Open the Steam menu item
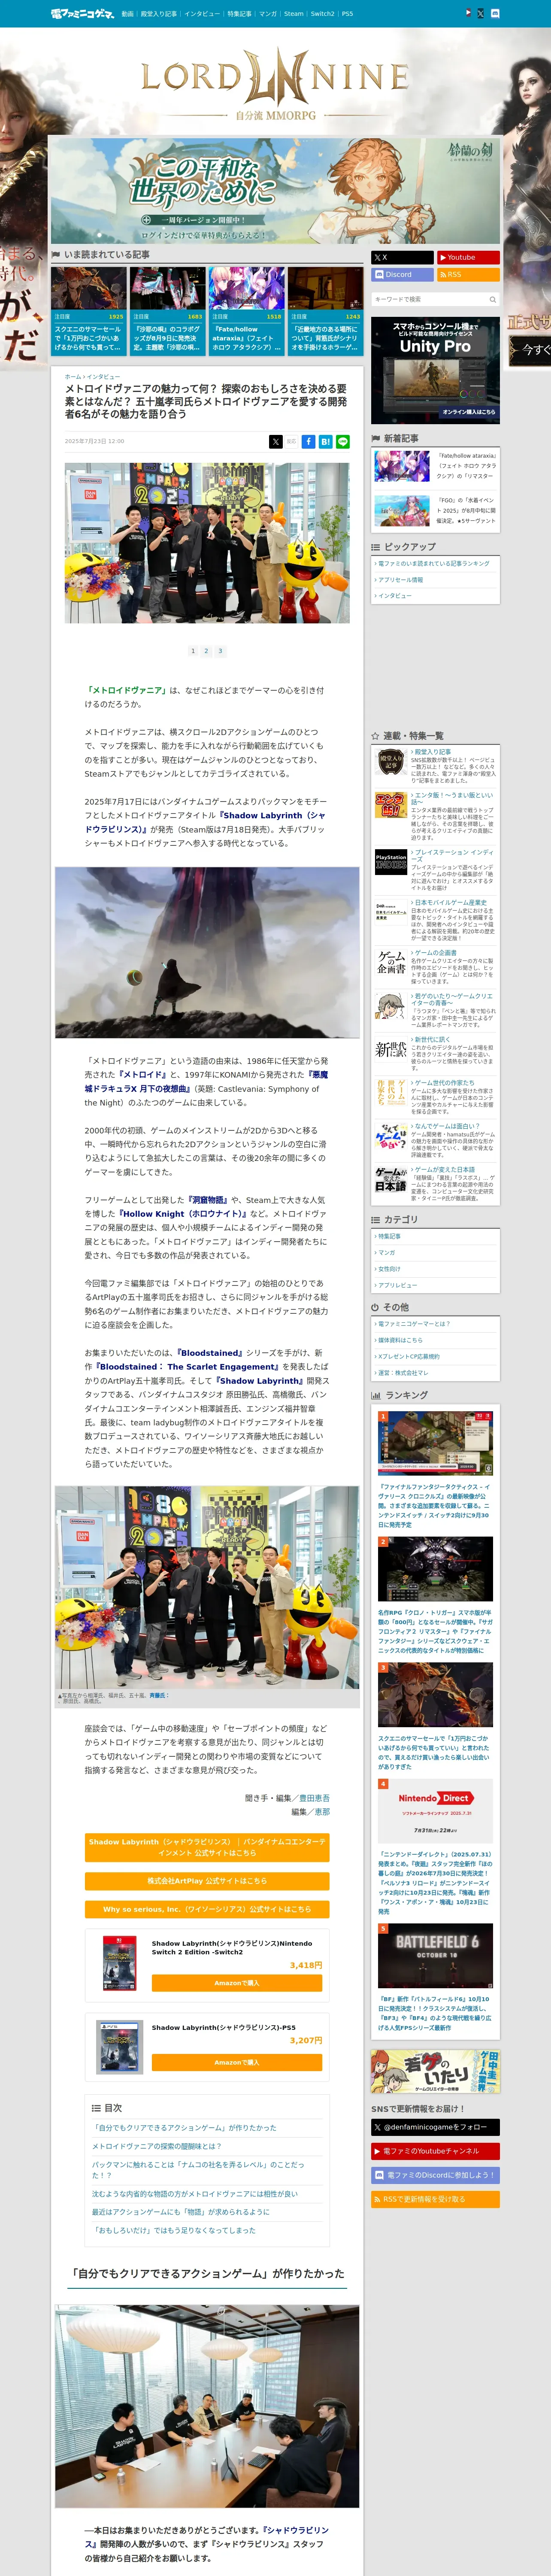 click(x=293, y=14)
